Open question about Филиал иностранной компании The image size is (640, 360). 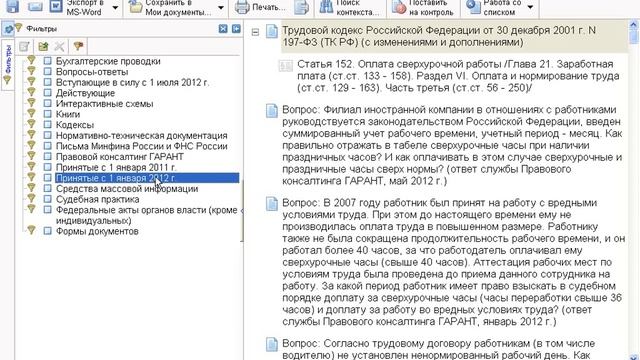point(453,145)
